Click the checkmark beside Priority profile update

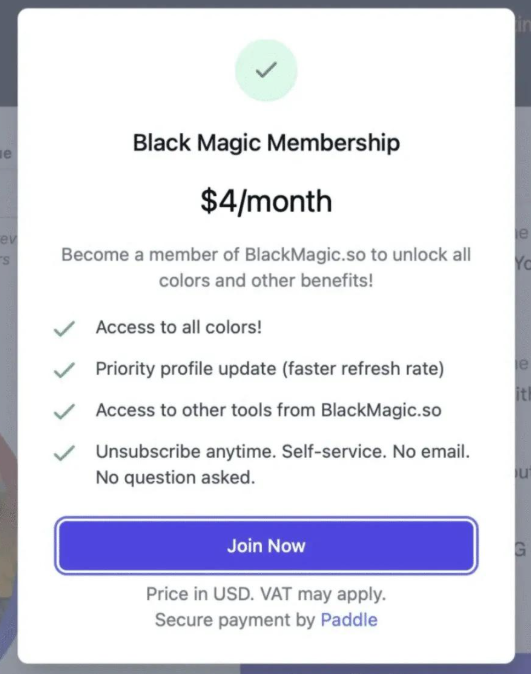[64, 370]
